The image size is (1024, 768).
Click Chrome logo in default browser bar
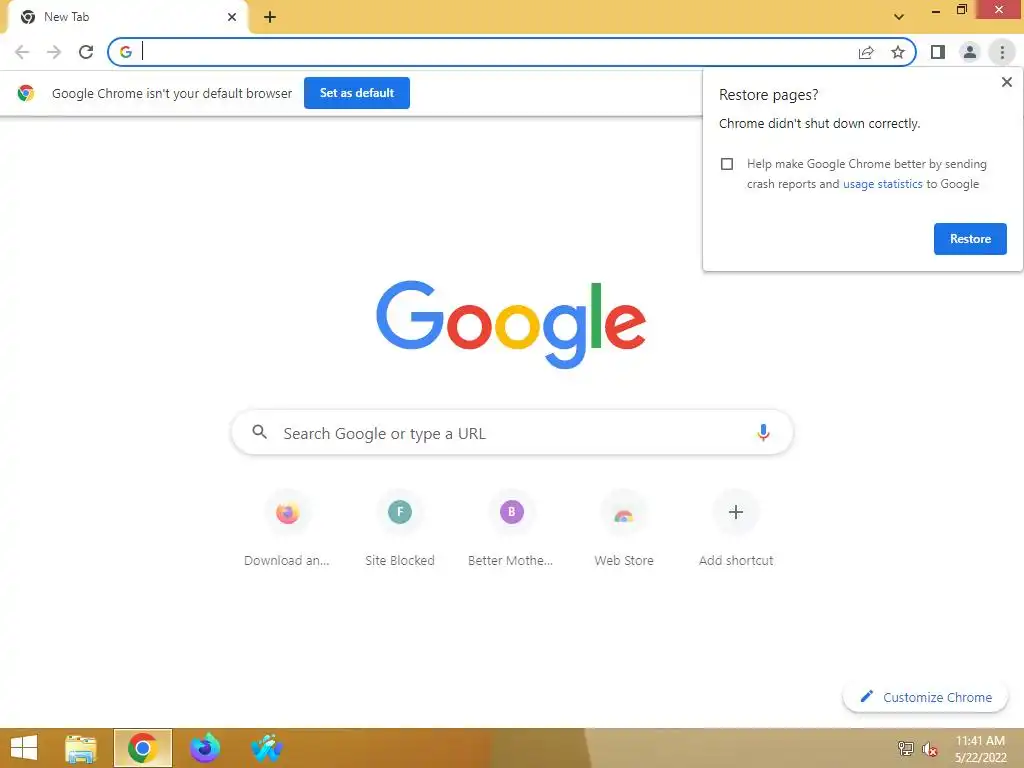[x=25, y=93]
